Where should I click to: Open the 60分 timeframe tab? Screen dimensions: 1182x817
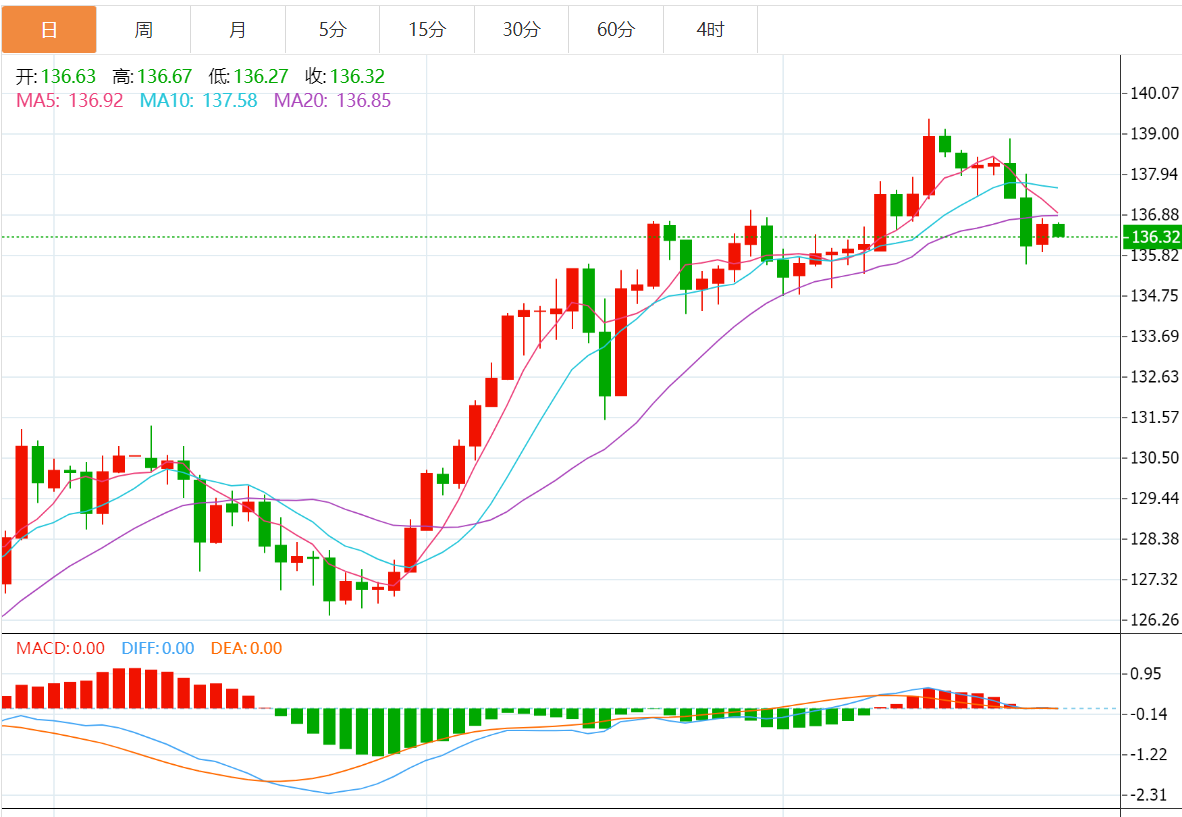point(616,30)
